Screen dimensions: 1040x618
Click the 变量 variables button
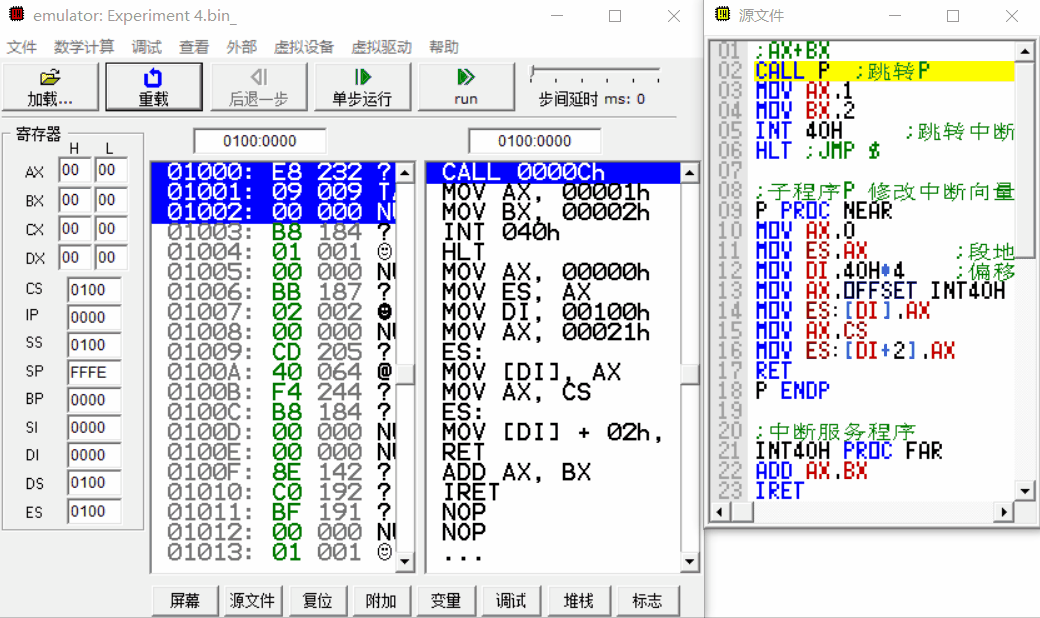(x=445, y=600)
